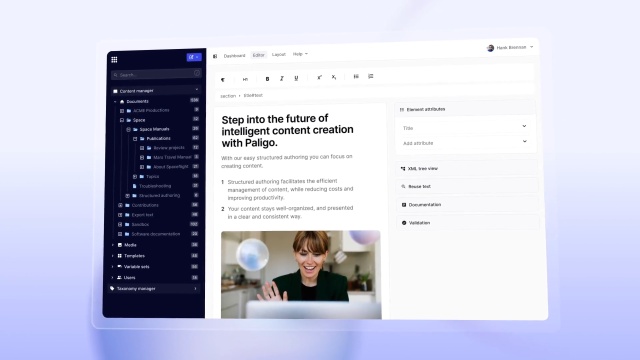The width and height of the screenshot is (640, 360).
Task: Collapse the Content manager section chevron
Action: coord(197,90)
